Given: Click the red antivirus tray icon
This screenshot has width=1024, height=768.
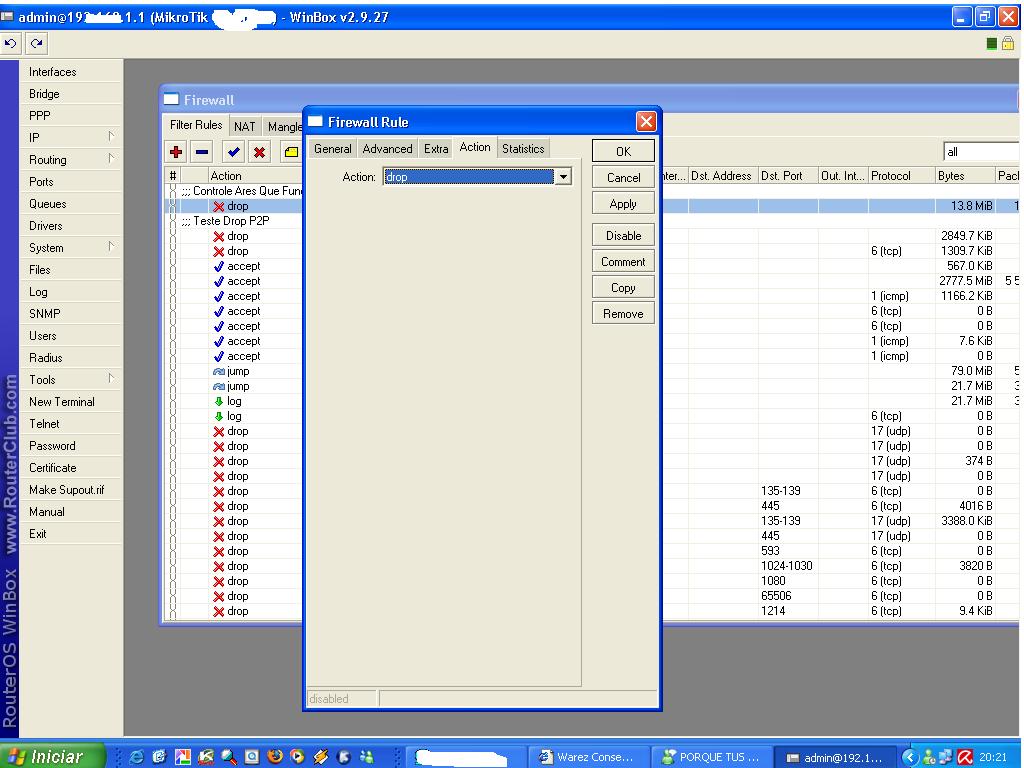Looking at the screenshot, I should (966, 757).
